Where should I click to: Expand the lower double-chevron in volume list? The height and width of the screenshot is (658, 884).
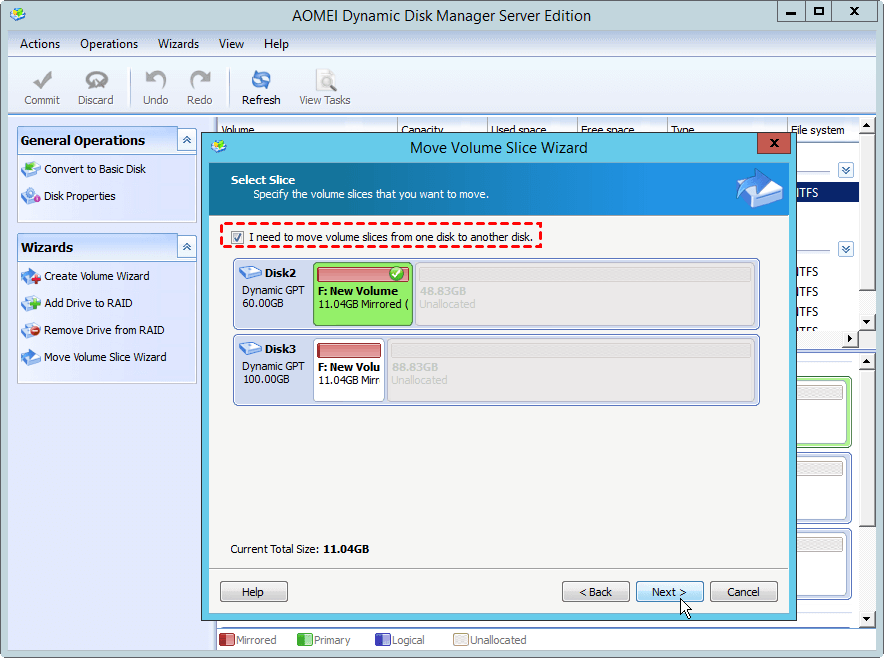coord(846,249)
